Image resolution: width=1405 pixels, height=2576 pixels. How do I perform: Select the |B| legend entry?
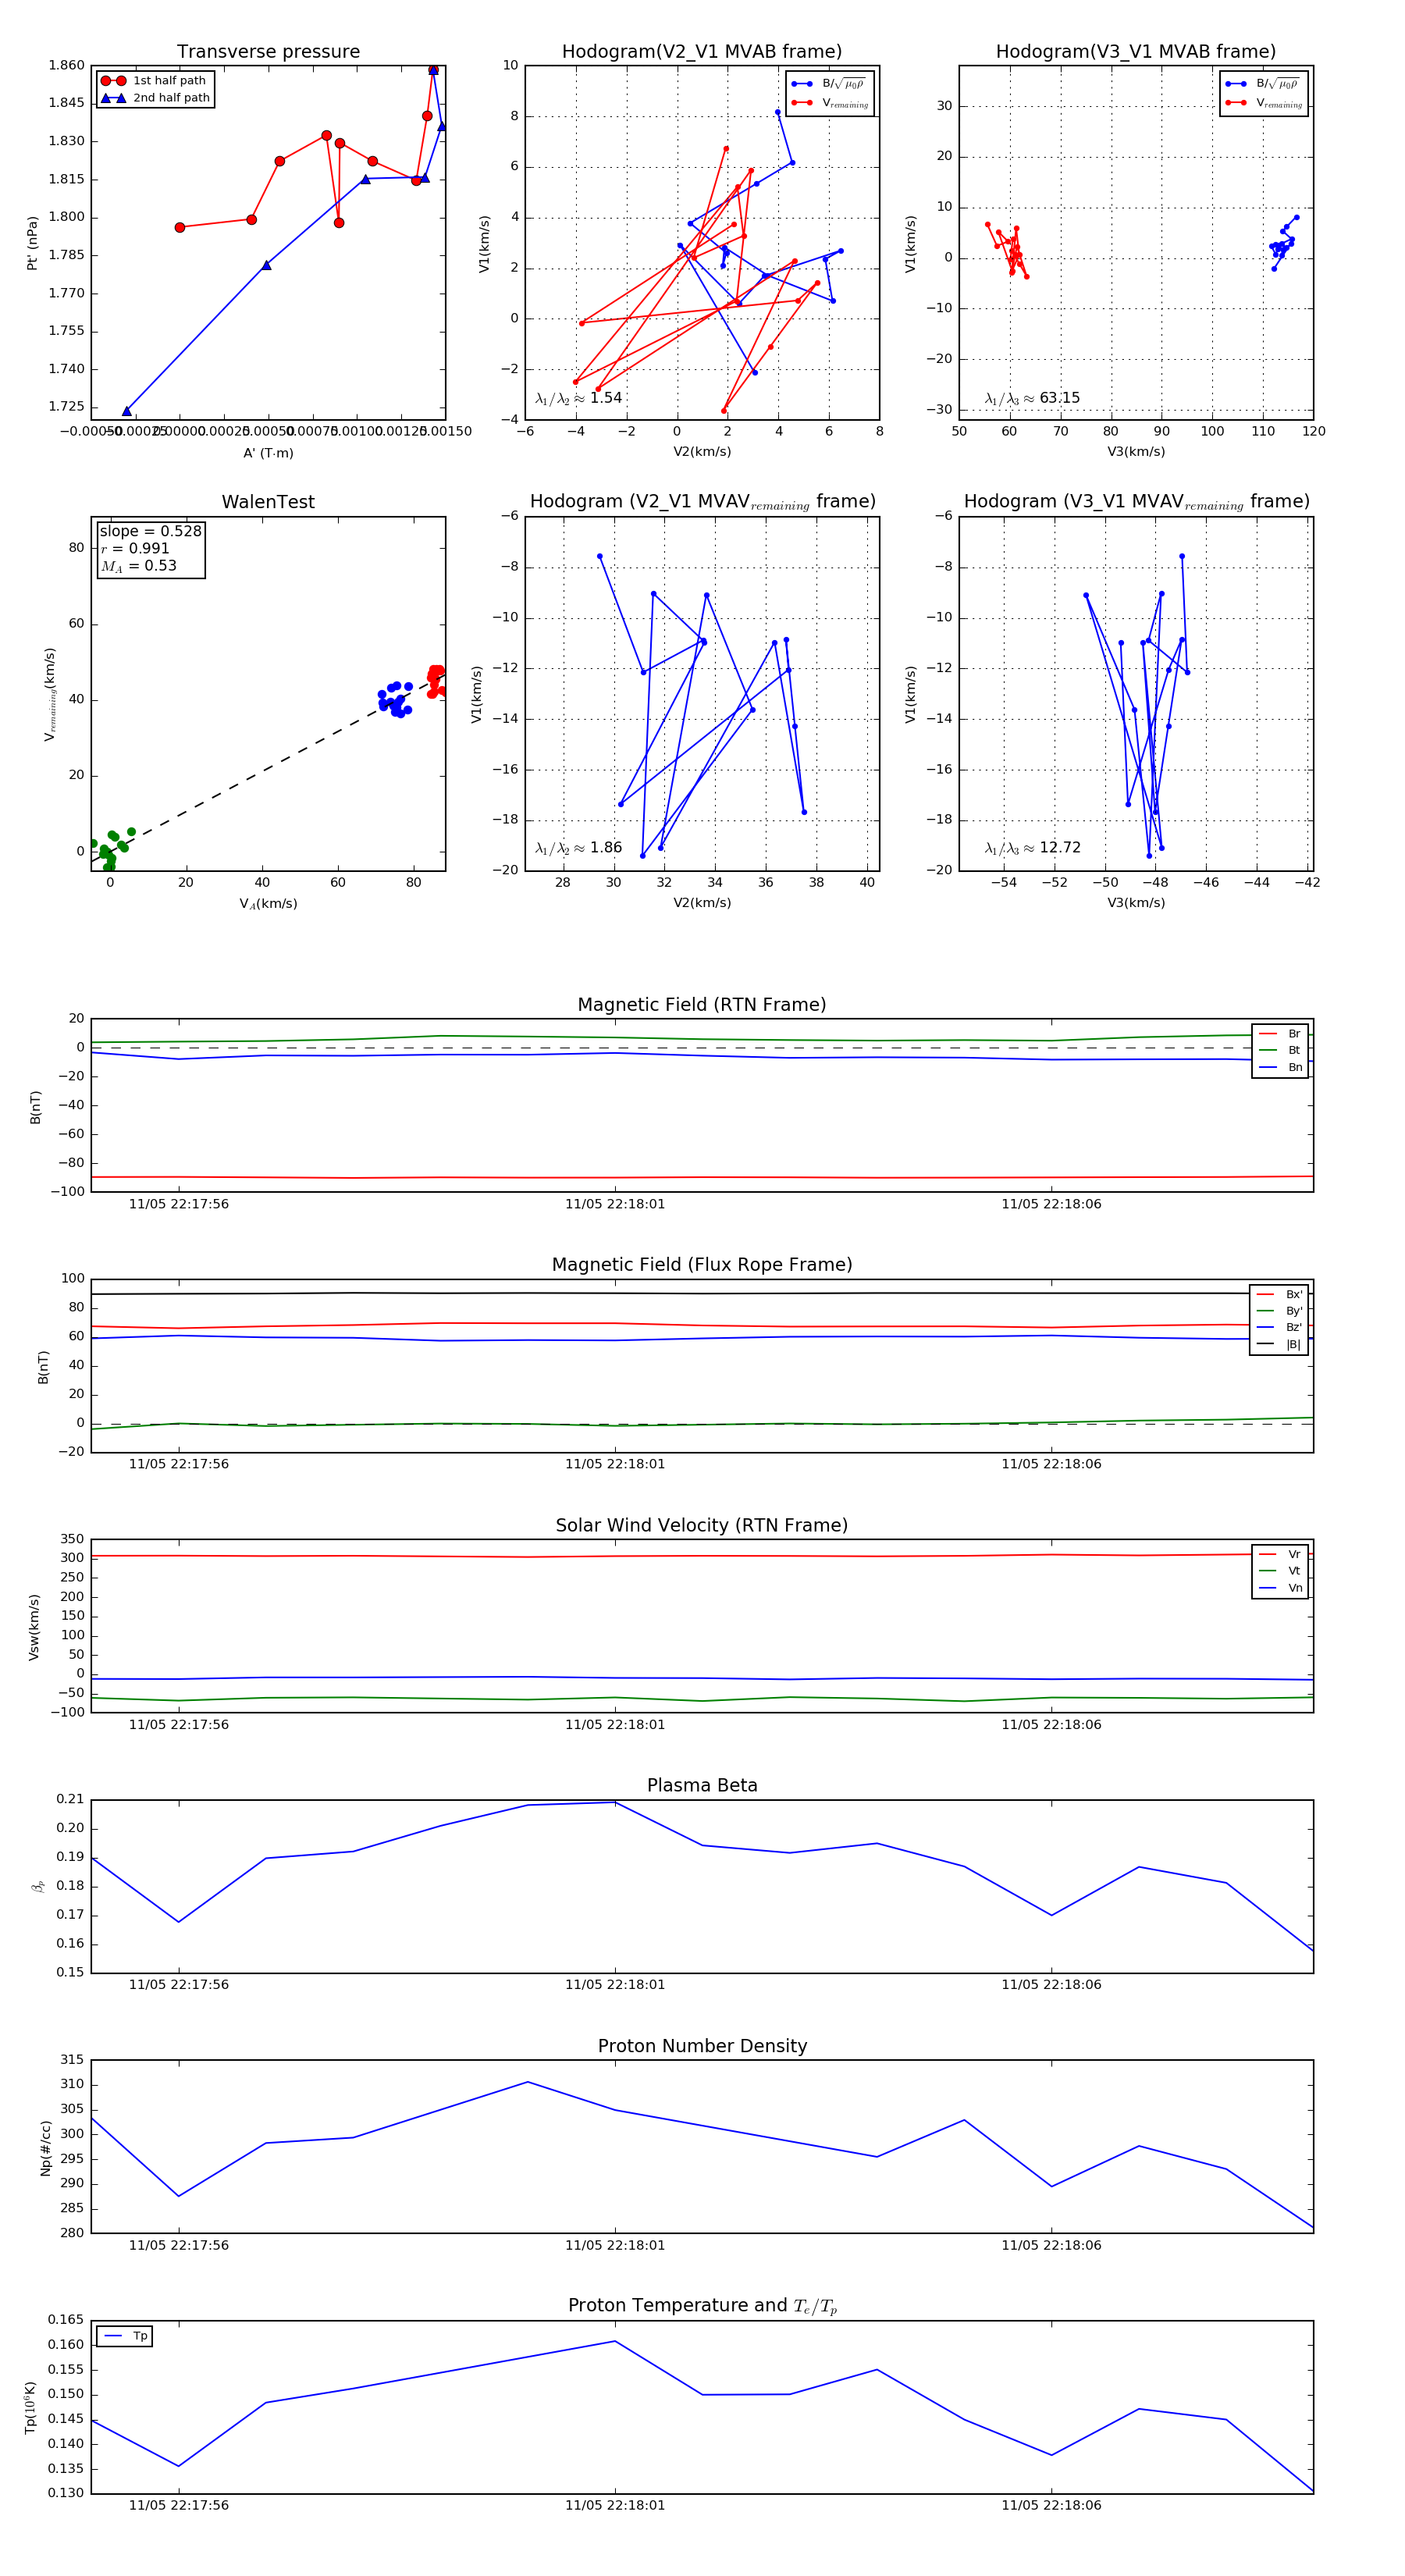click(1279, 1344)
